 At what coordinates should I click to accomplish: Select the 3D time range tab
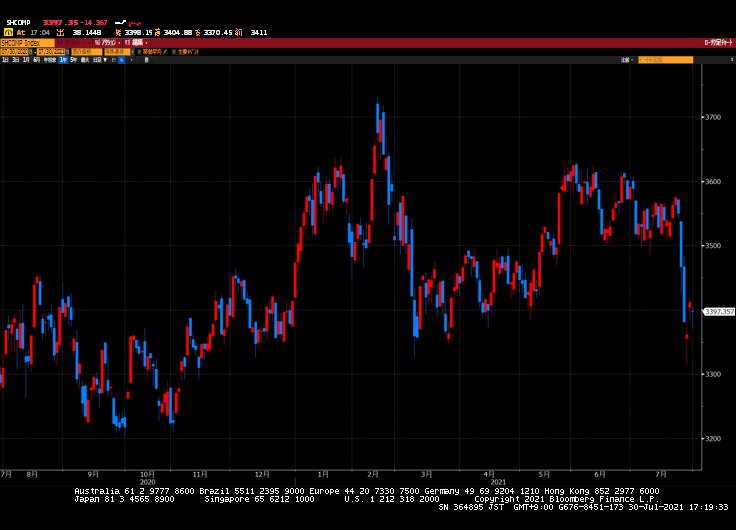point(15,60)
